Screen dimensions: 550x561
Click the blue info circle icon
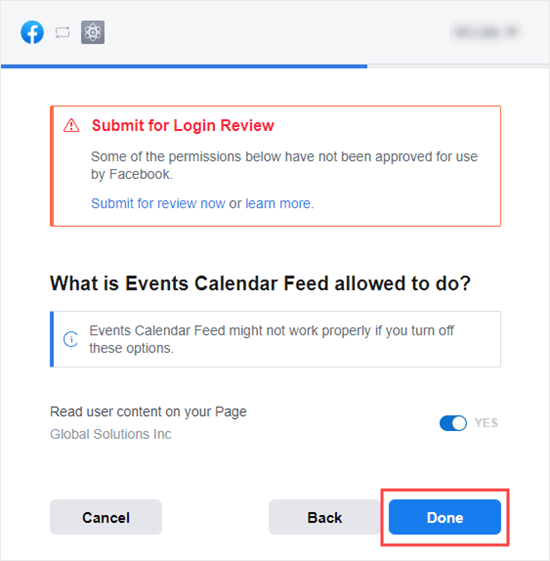(x=70, y=339)
